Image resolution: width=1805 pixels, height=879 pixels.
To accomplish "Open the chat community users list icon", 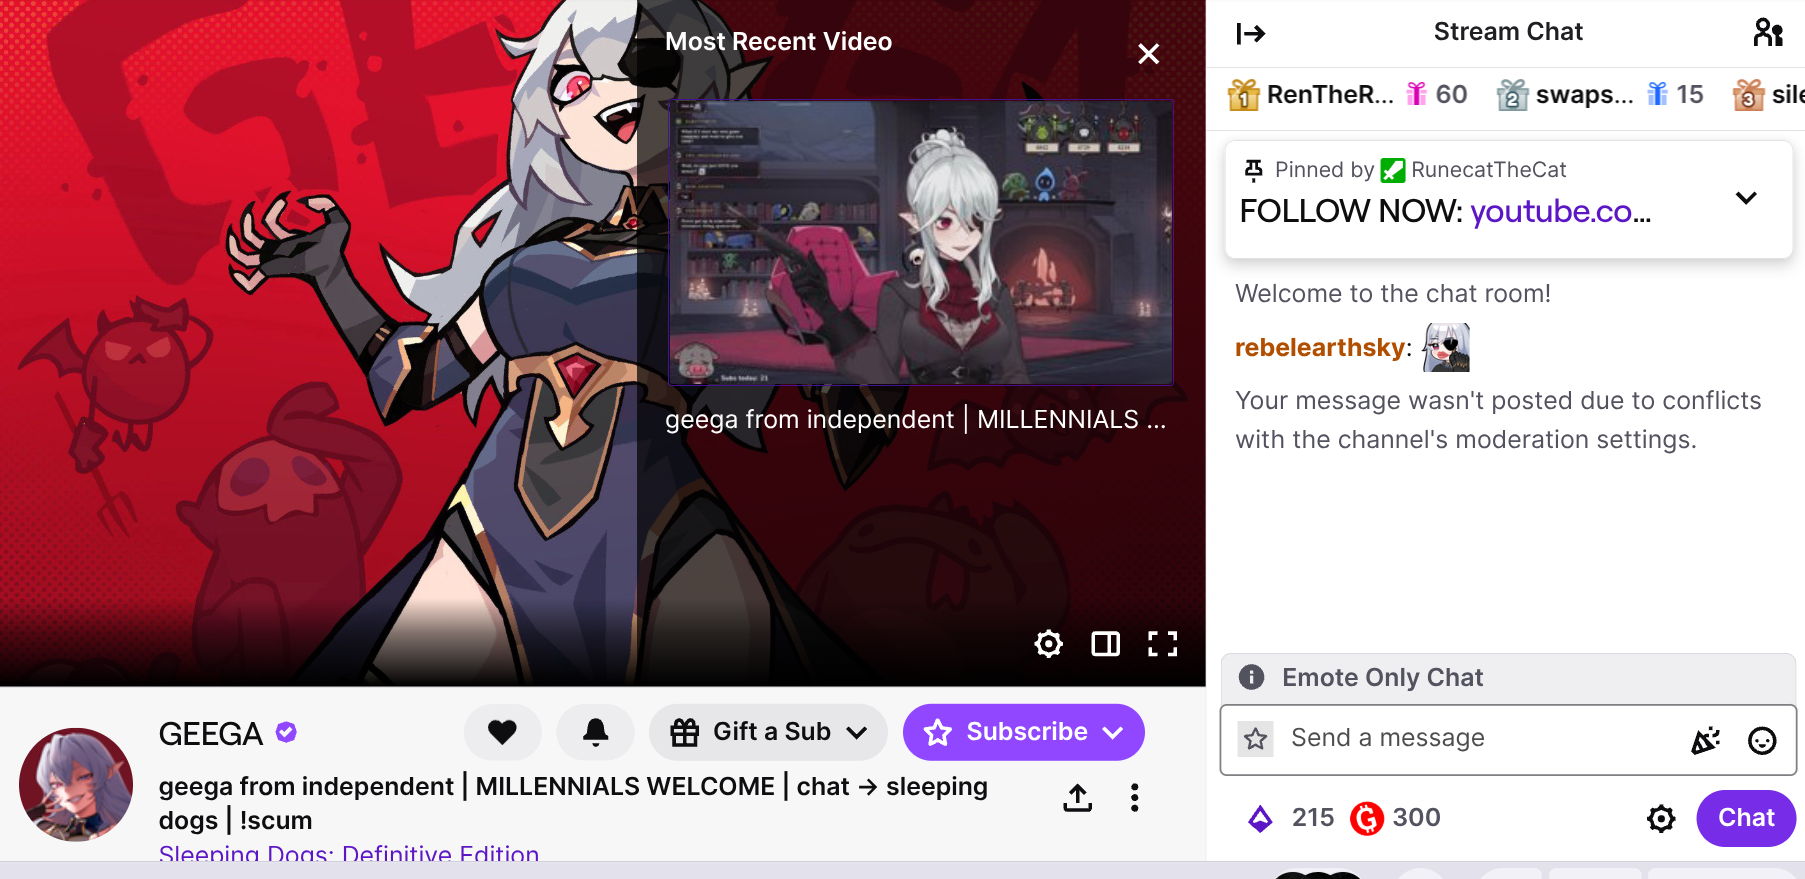I will pos(1768,33).
